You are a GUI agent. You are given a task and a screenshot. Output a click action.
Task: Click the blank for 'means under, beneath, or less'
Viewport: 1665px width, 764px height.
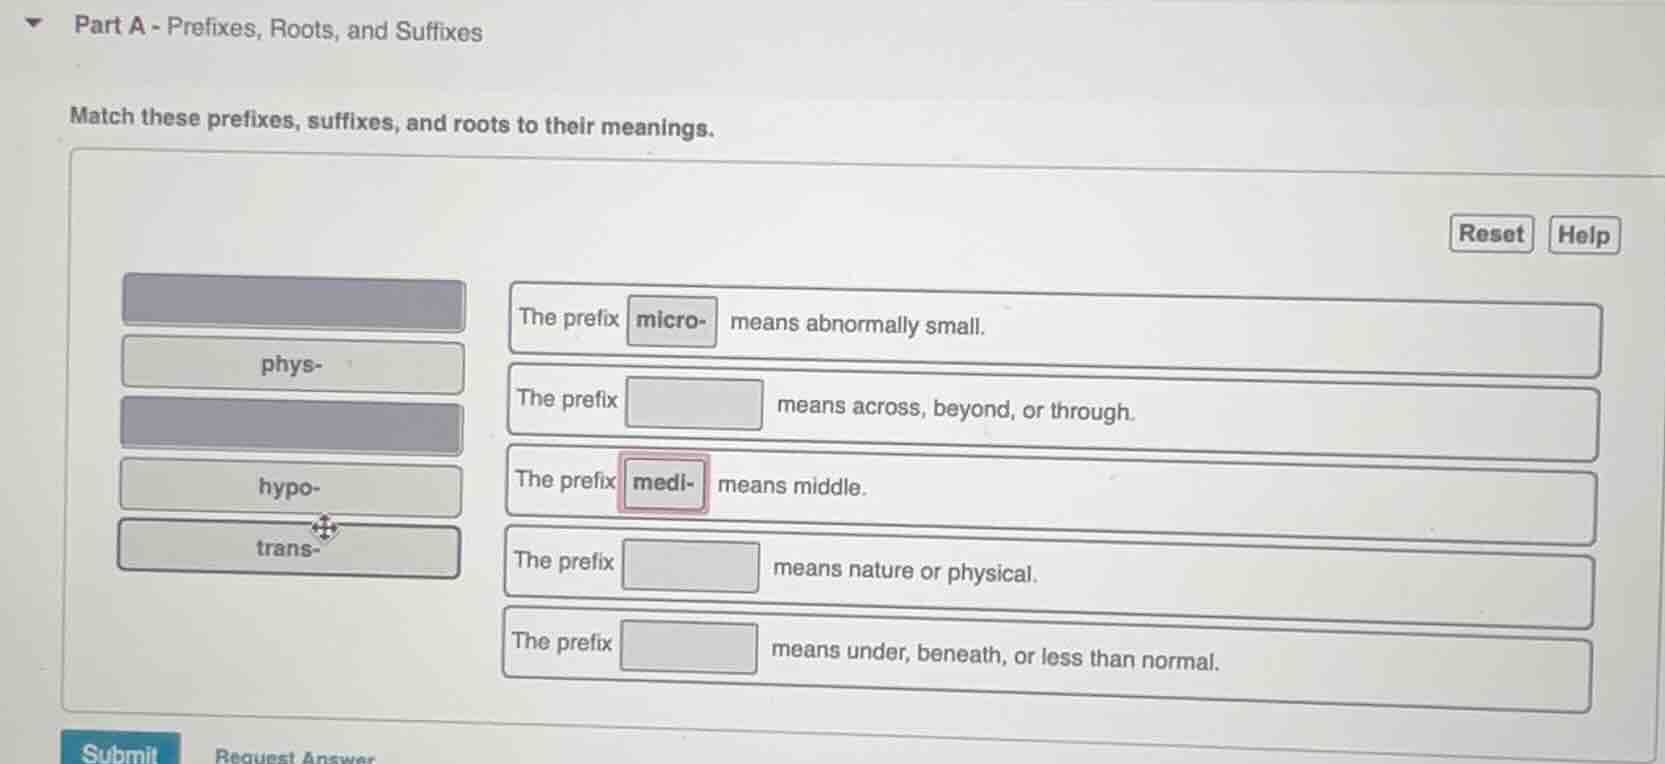[690, 648]
